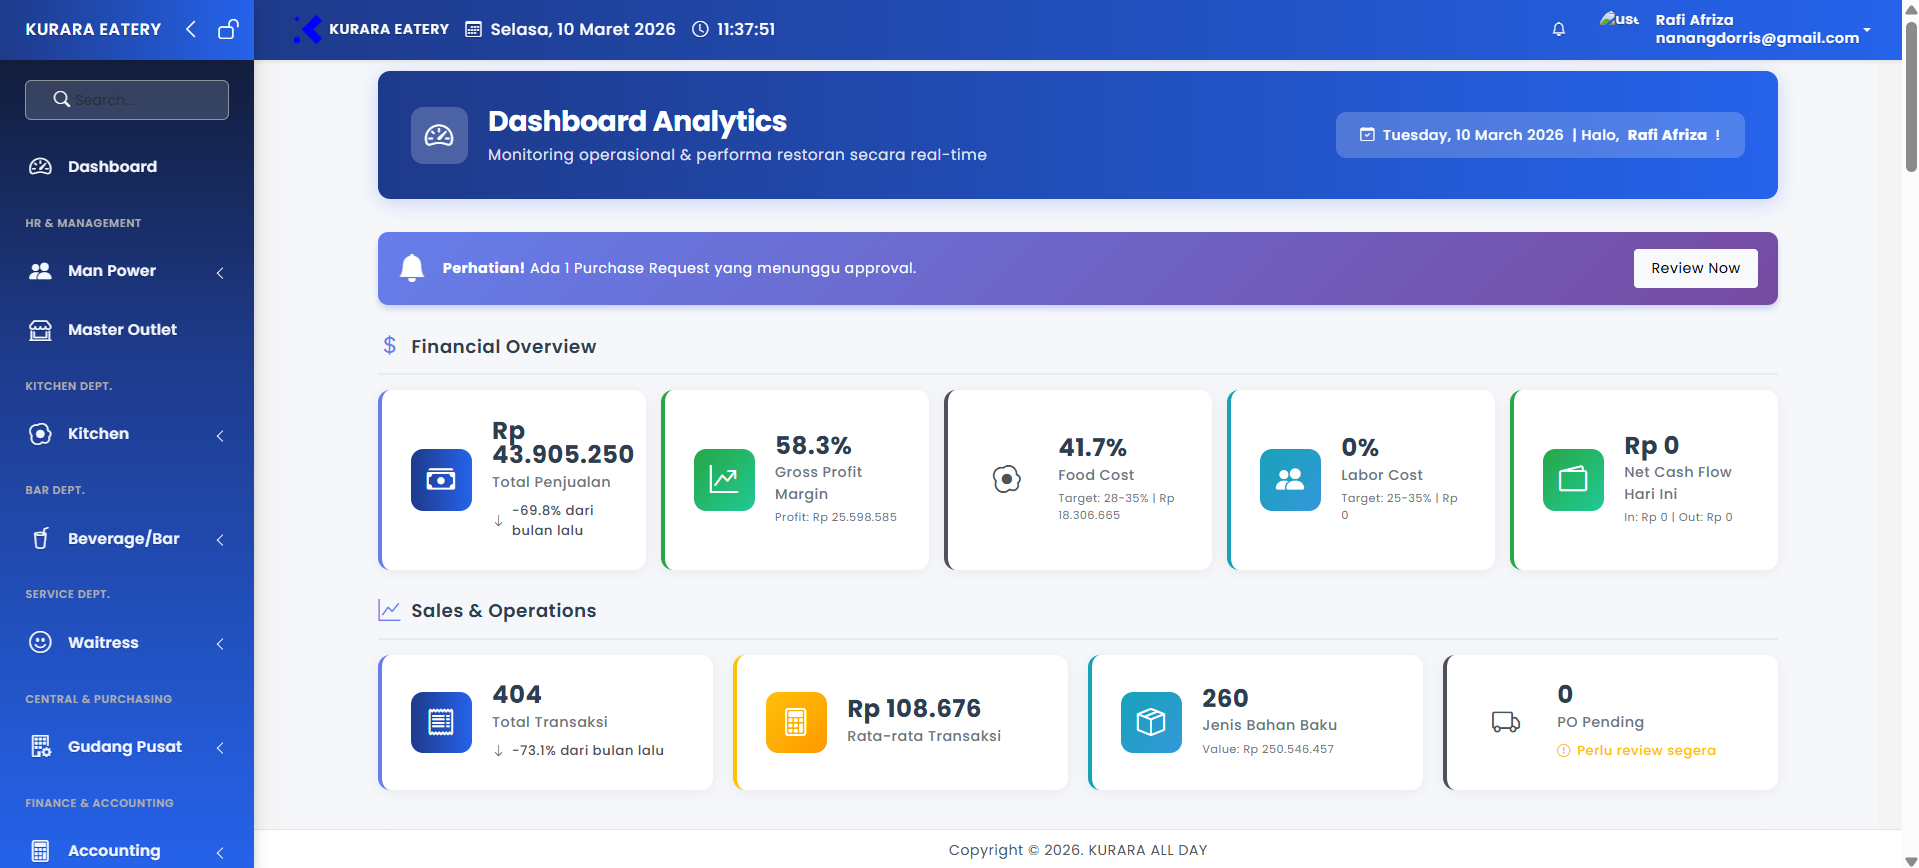Click the Net Cash Flow wallet icon
Image resolution: width=1919 pixels, height=868 pixels.
click(1573, 480)
